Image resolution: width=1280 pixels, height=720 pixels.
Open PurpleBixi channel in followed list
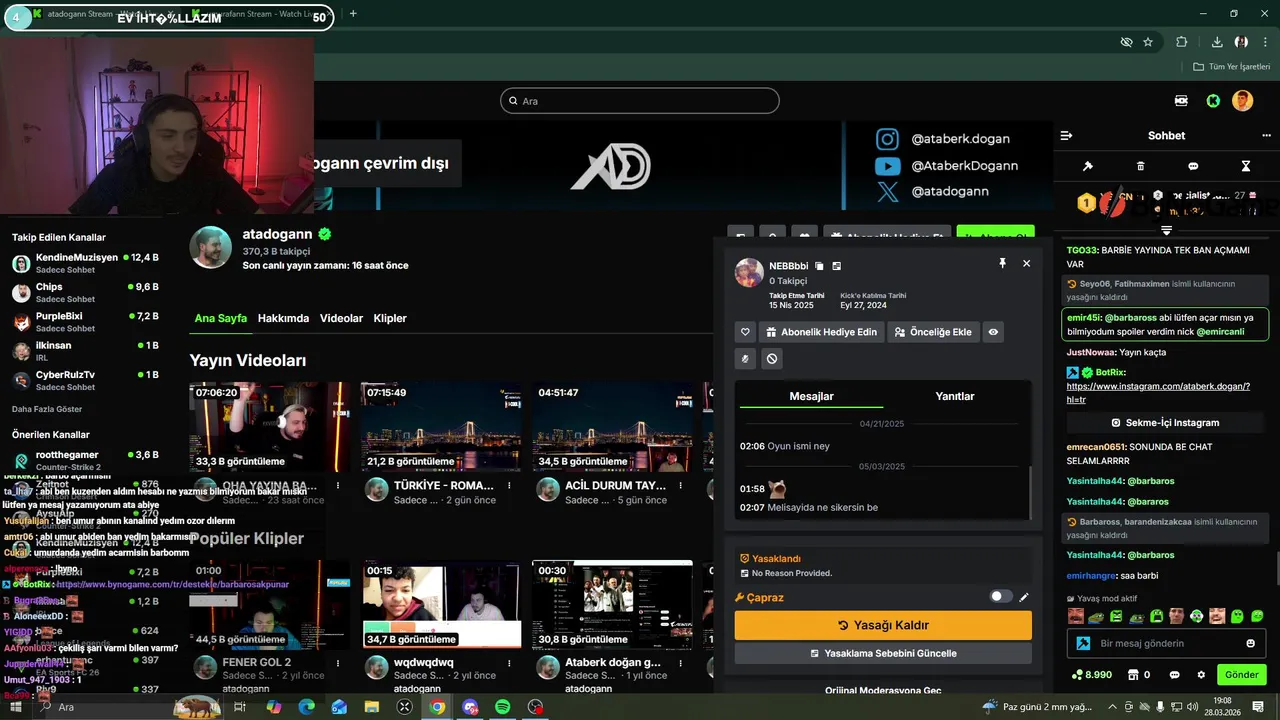click(x=85, y=322)
